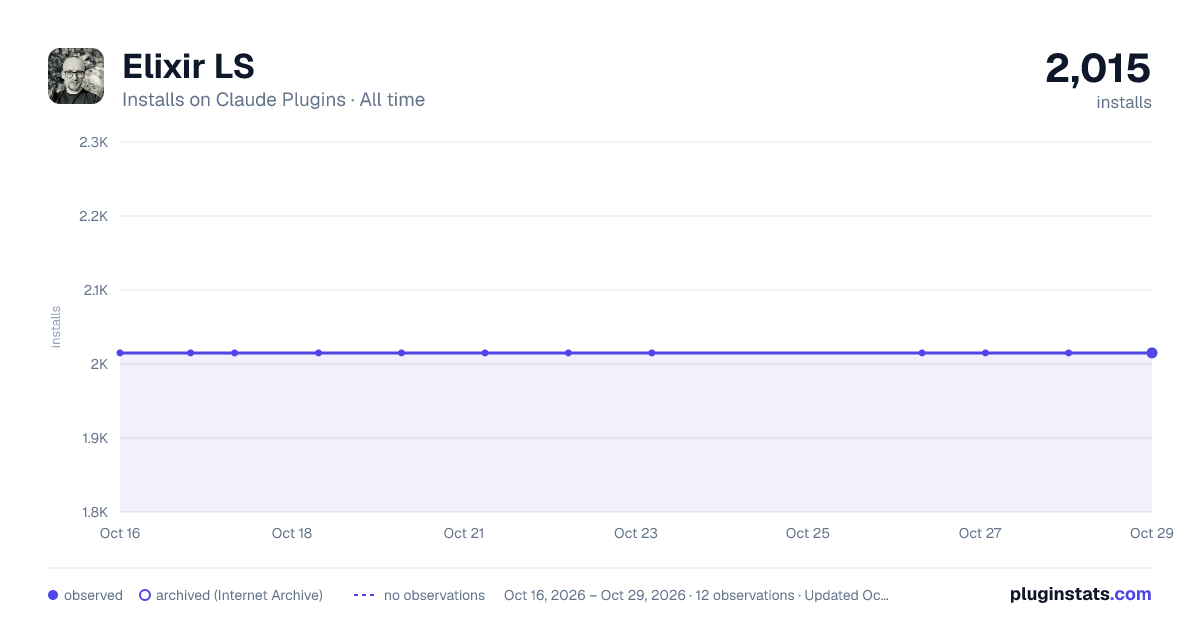Click the Oct 27 x-axis label
1200x630 pixels.
click(980, 533)
